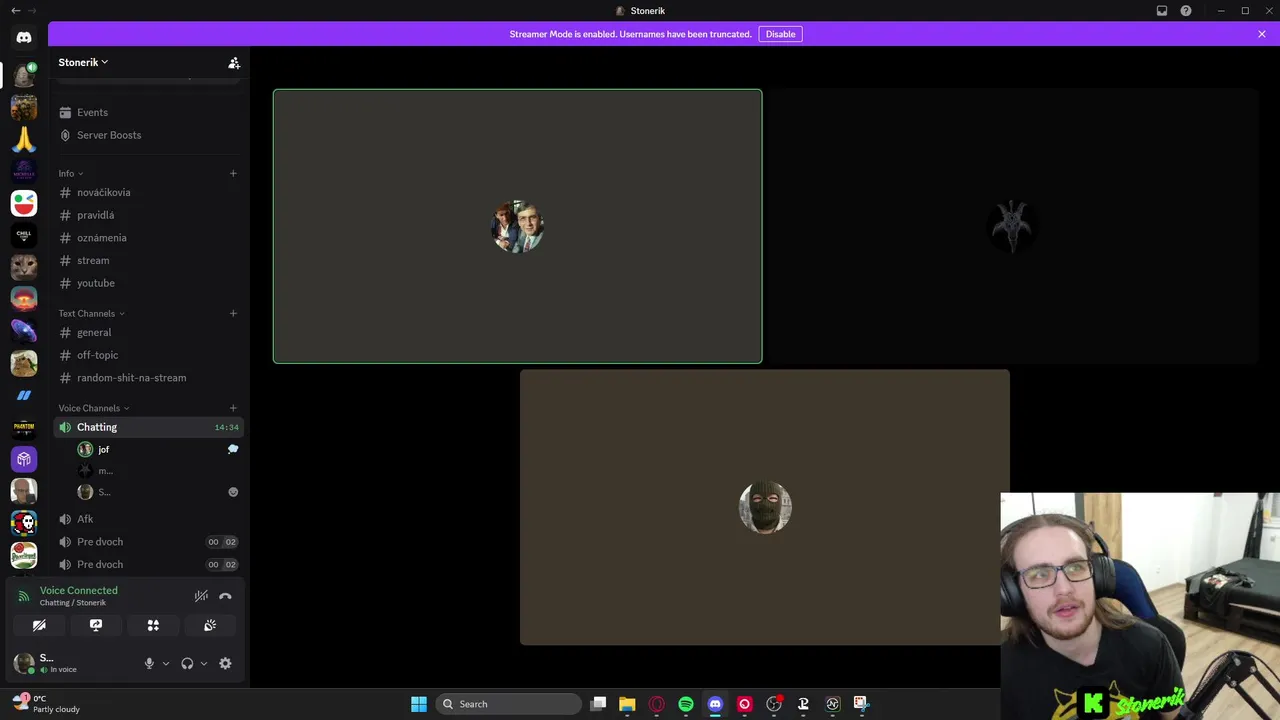Open Events in the sidebar
Viewport: 1280px width, 720px height.
tap(148, 112)
